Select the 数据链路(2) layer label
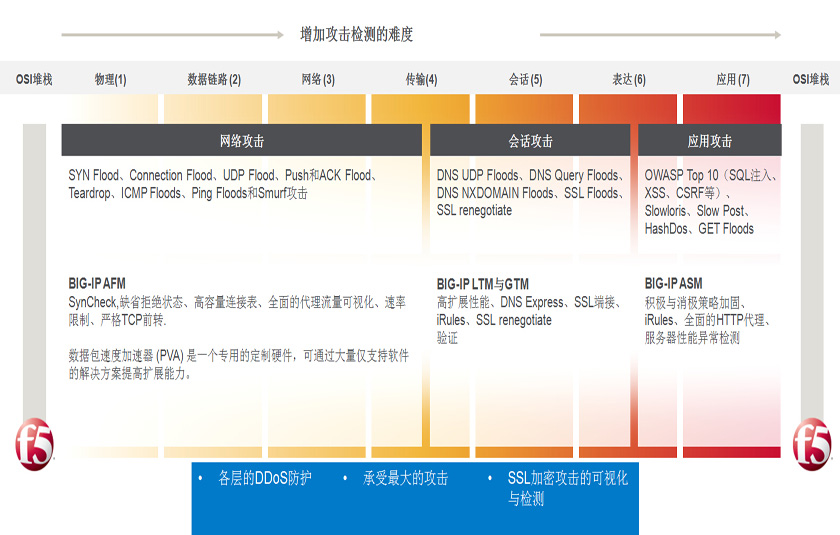Viewport: 840px width, 535px height. [x=214, y=80]
